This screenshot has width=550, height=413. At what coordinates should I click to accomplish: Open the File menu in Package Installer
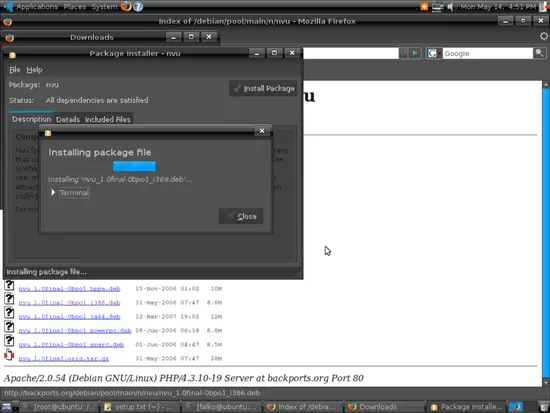point(14,70)
